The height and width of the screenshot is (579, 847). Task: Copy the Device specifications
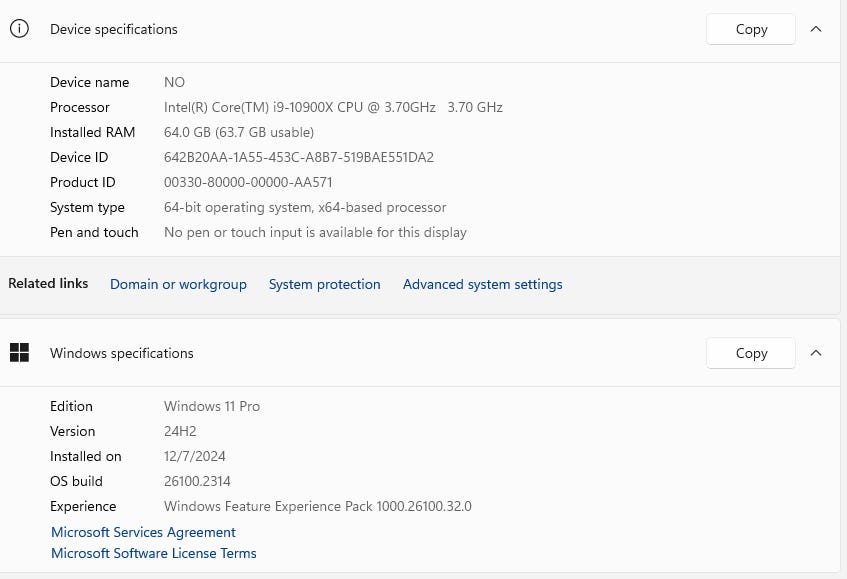point(751,29)
